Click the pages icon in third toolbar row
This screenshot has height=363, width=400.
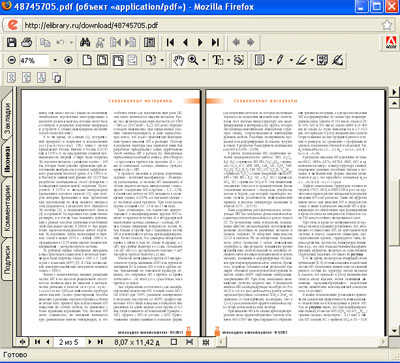(57, 78)
